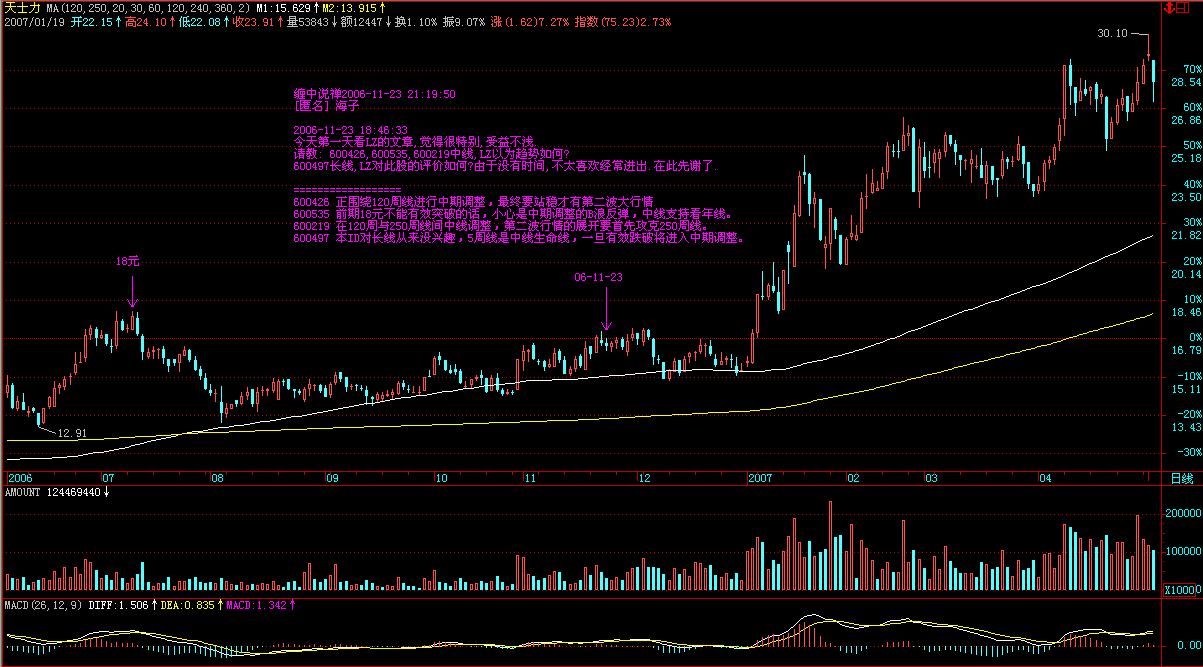The width and height of the screenshot is (1203, 667).
Task: Click the 18元 annotation text
Action: [127, 260]
